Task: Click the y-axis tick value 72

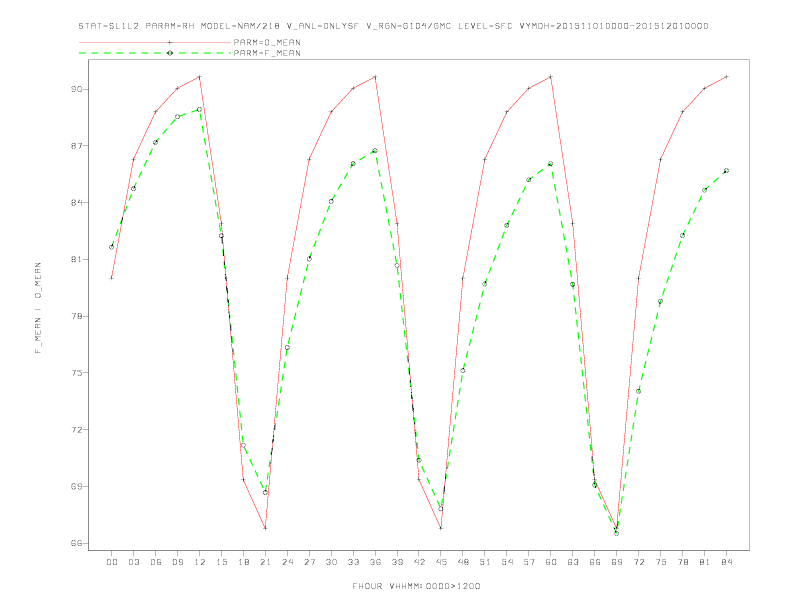Action: click(x=76, y=430)
